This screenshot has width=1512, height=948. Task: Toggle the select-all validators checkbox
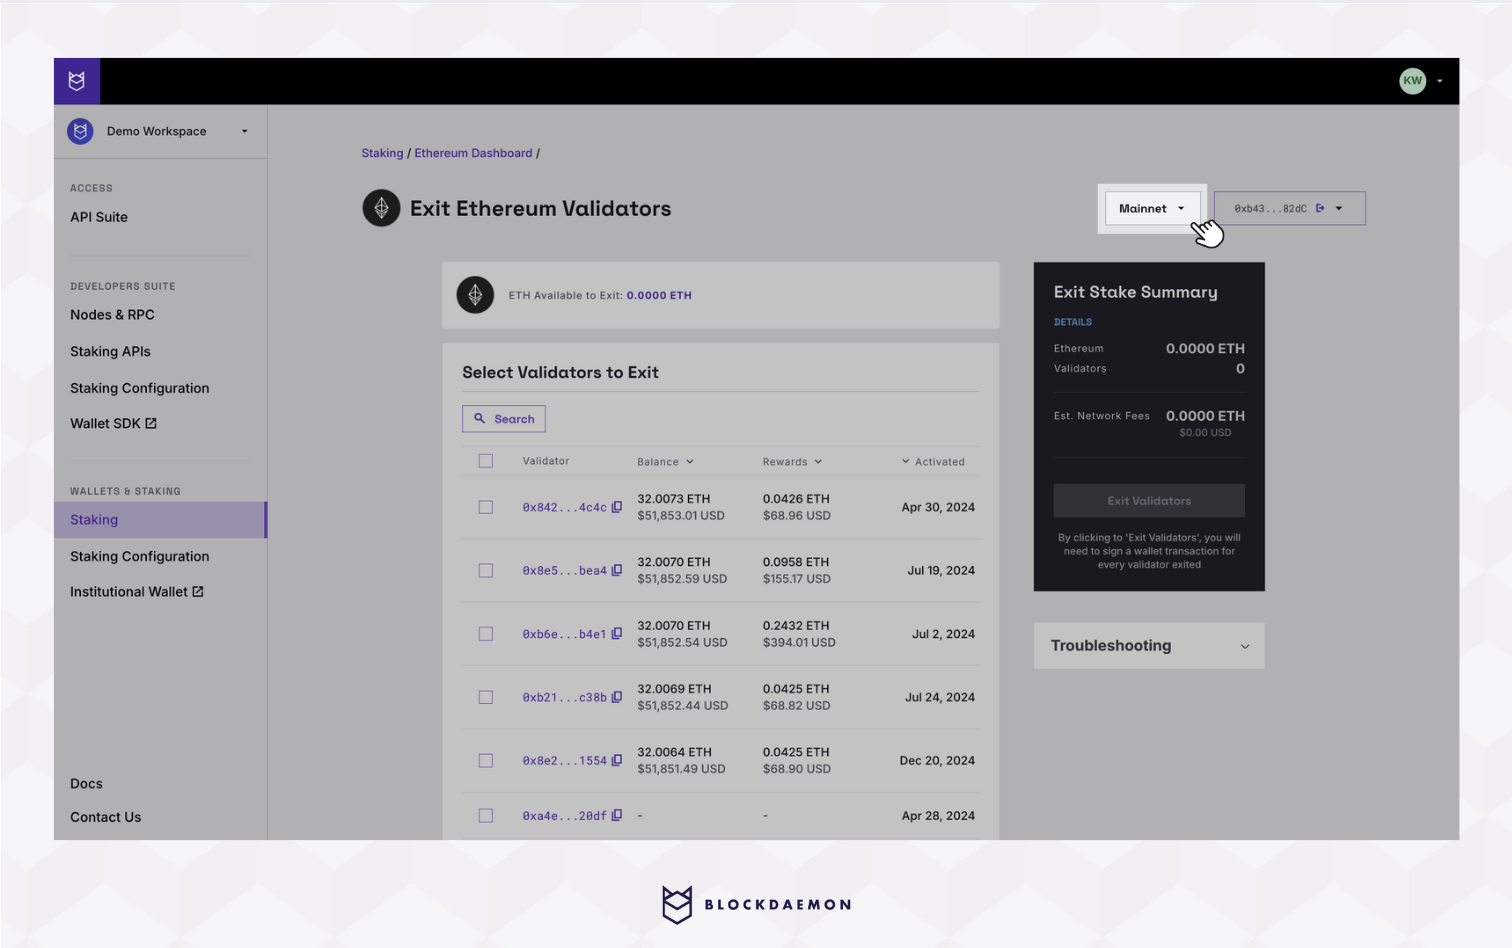click(x=486, y=461)
